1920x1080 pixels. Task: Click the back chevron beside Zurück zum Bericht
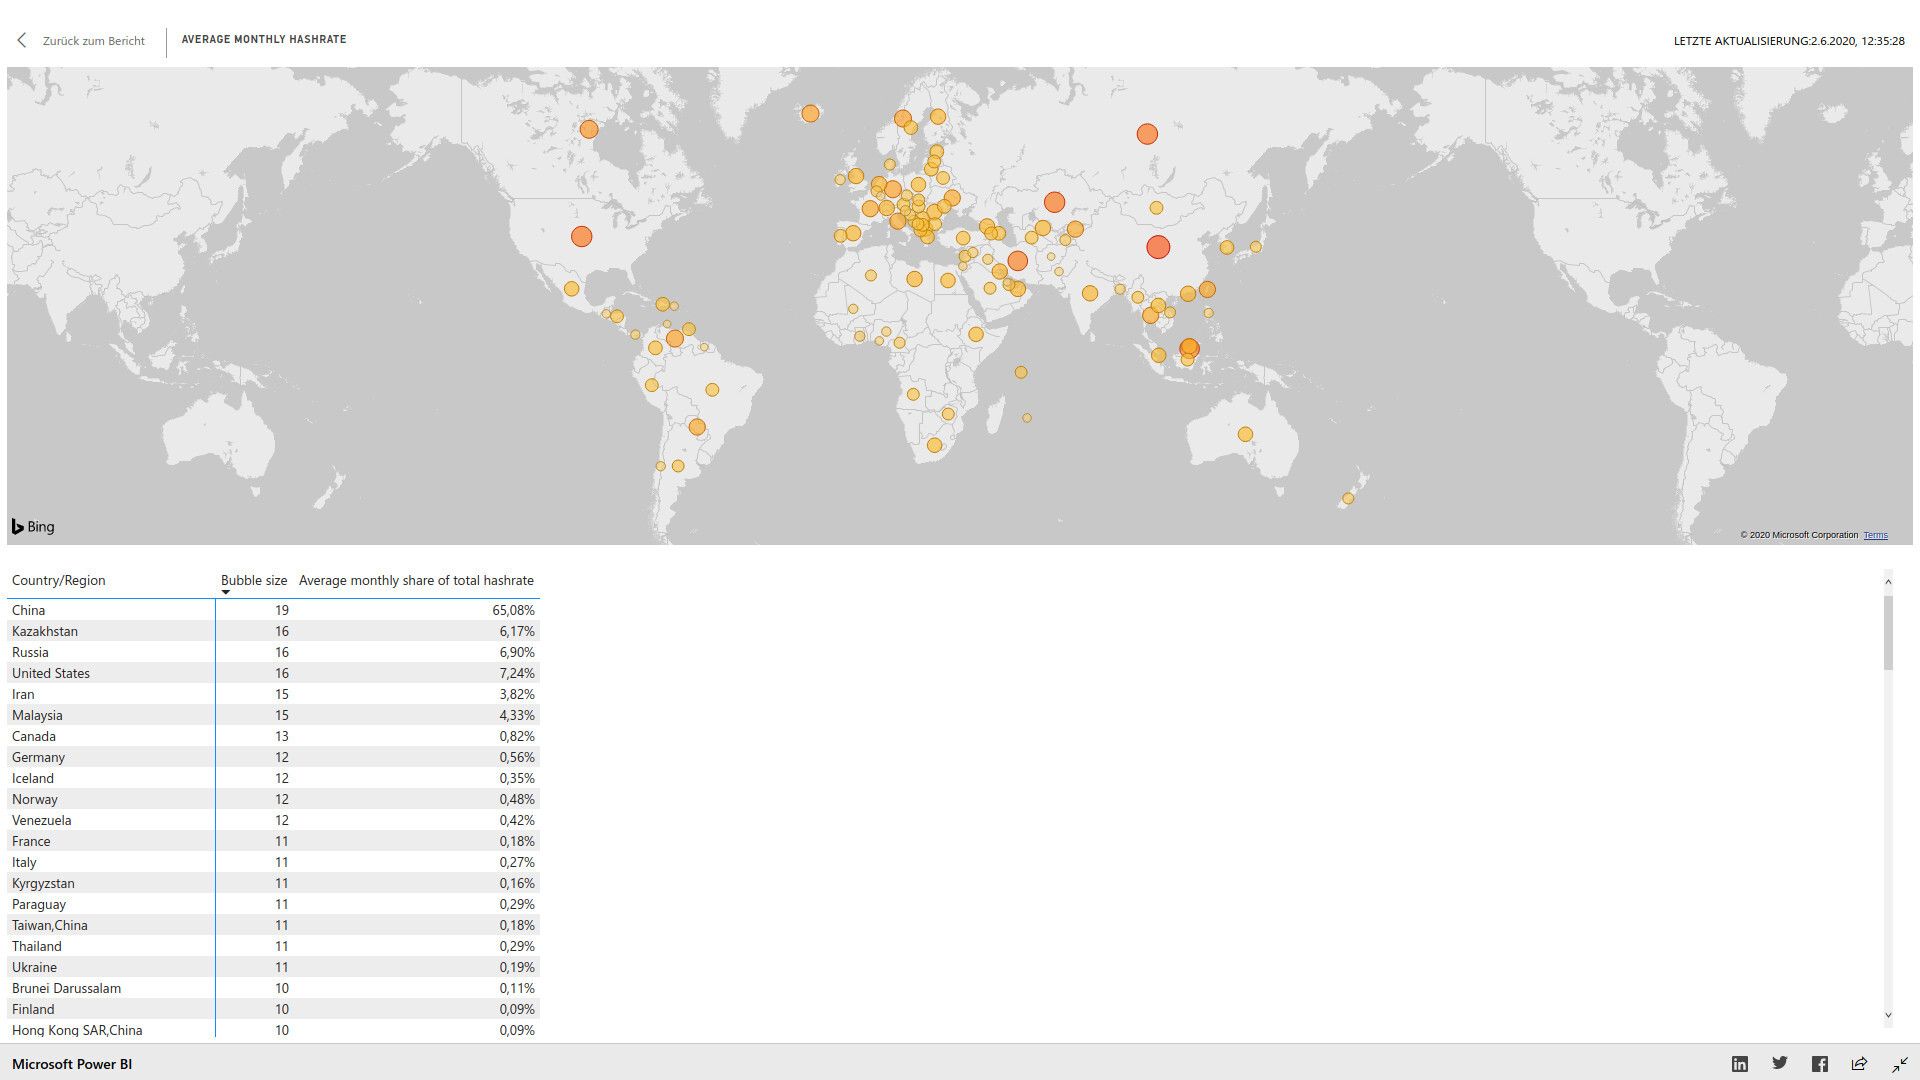click(21, 40)
